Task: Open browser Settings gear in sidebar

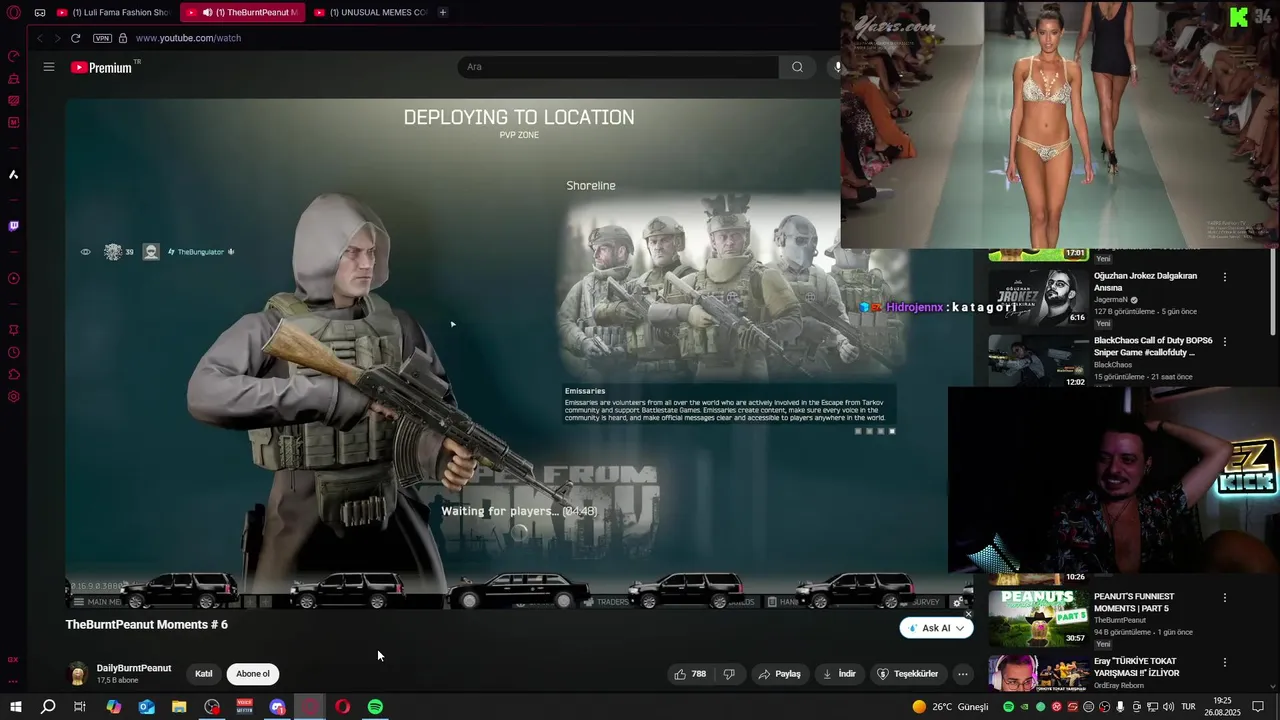Action: point(14,397)
